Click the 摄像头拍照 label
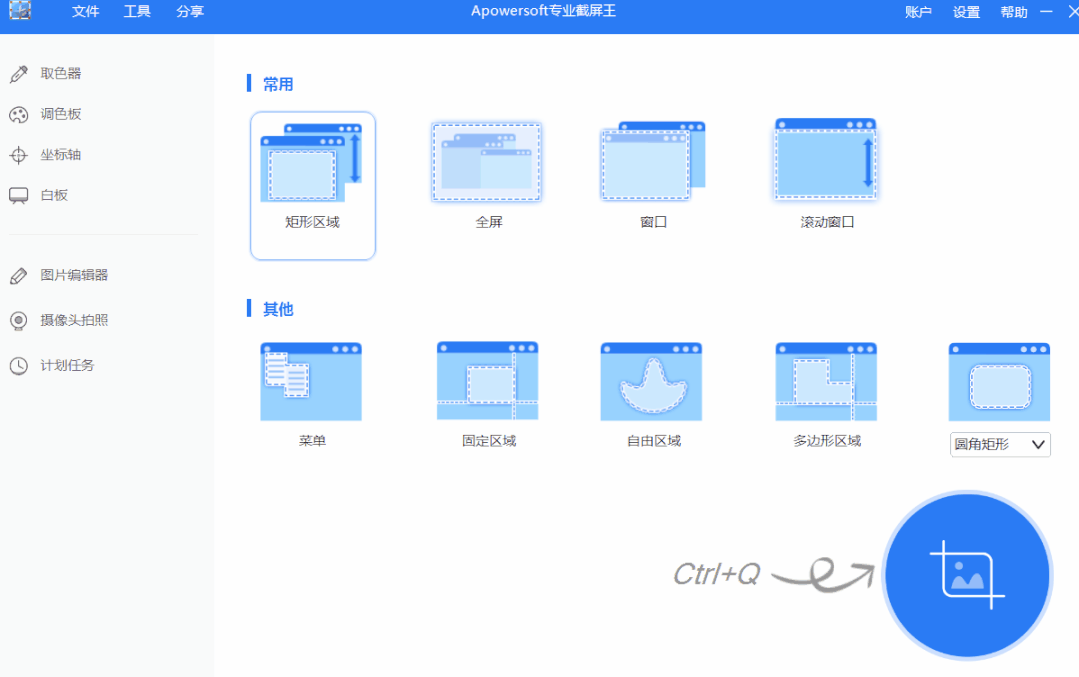 [74, 320]
